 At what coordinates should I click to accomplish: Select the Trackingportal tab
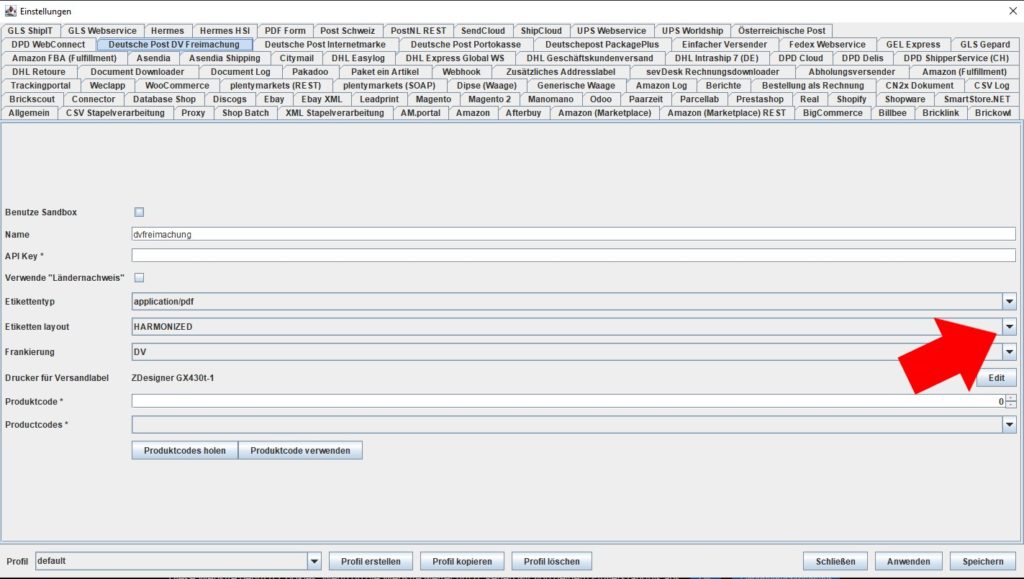coord(40,86)
